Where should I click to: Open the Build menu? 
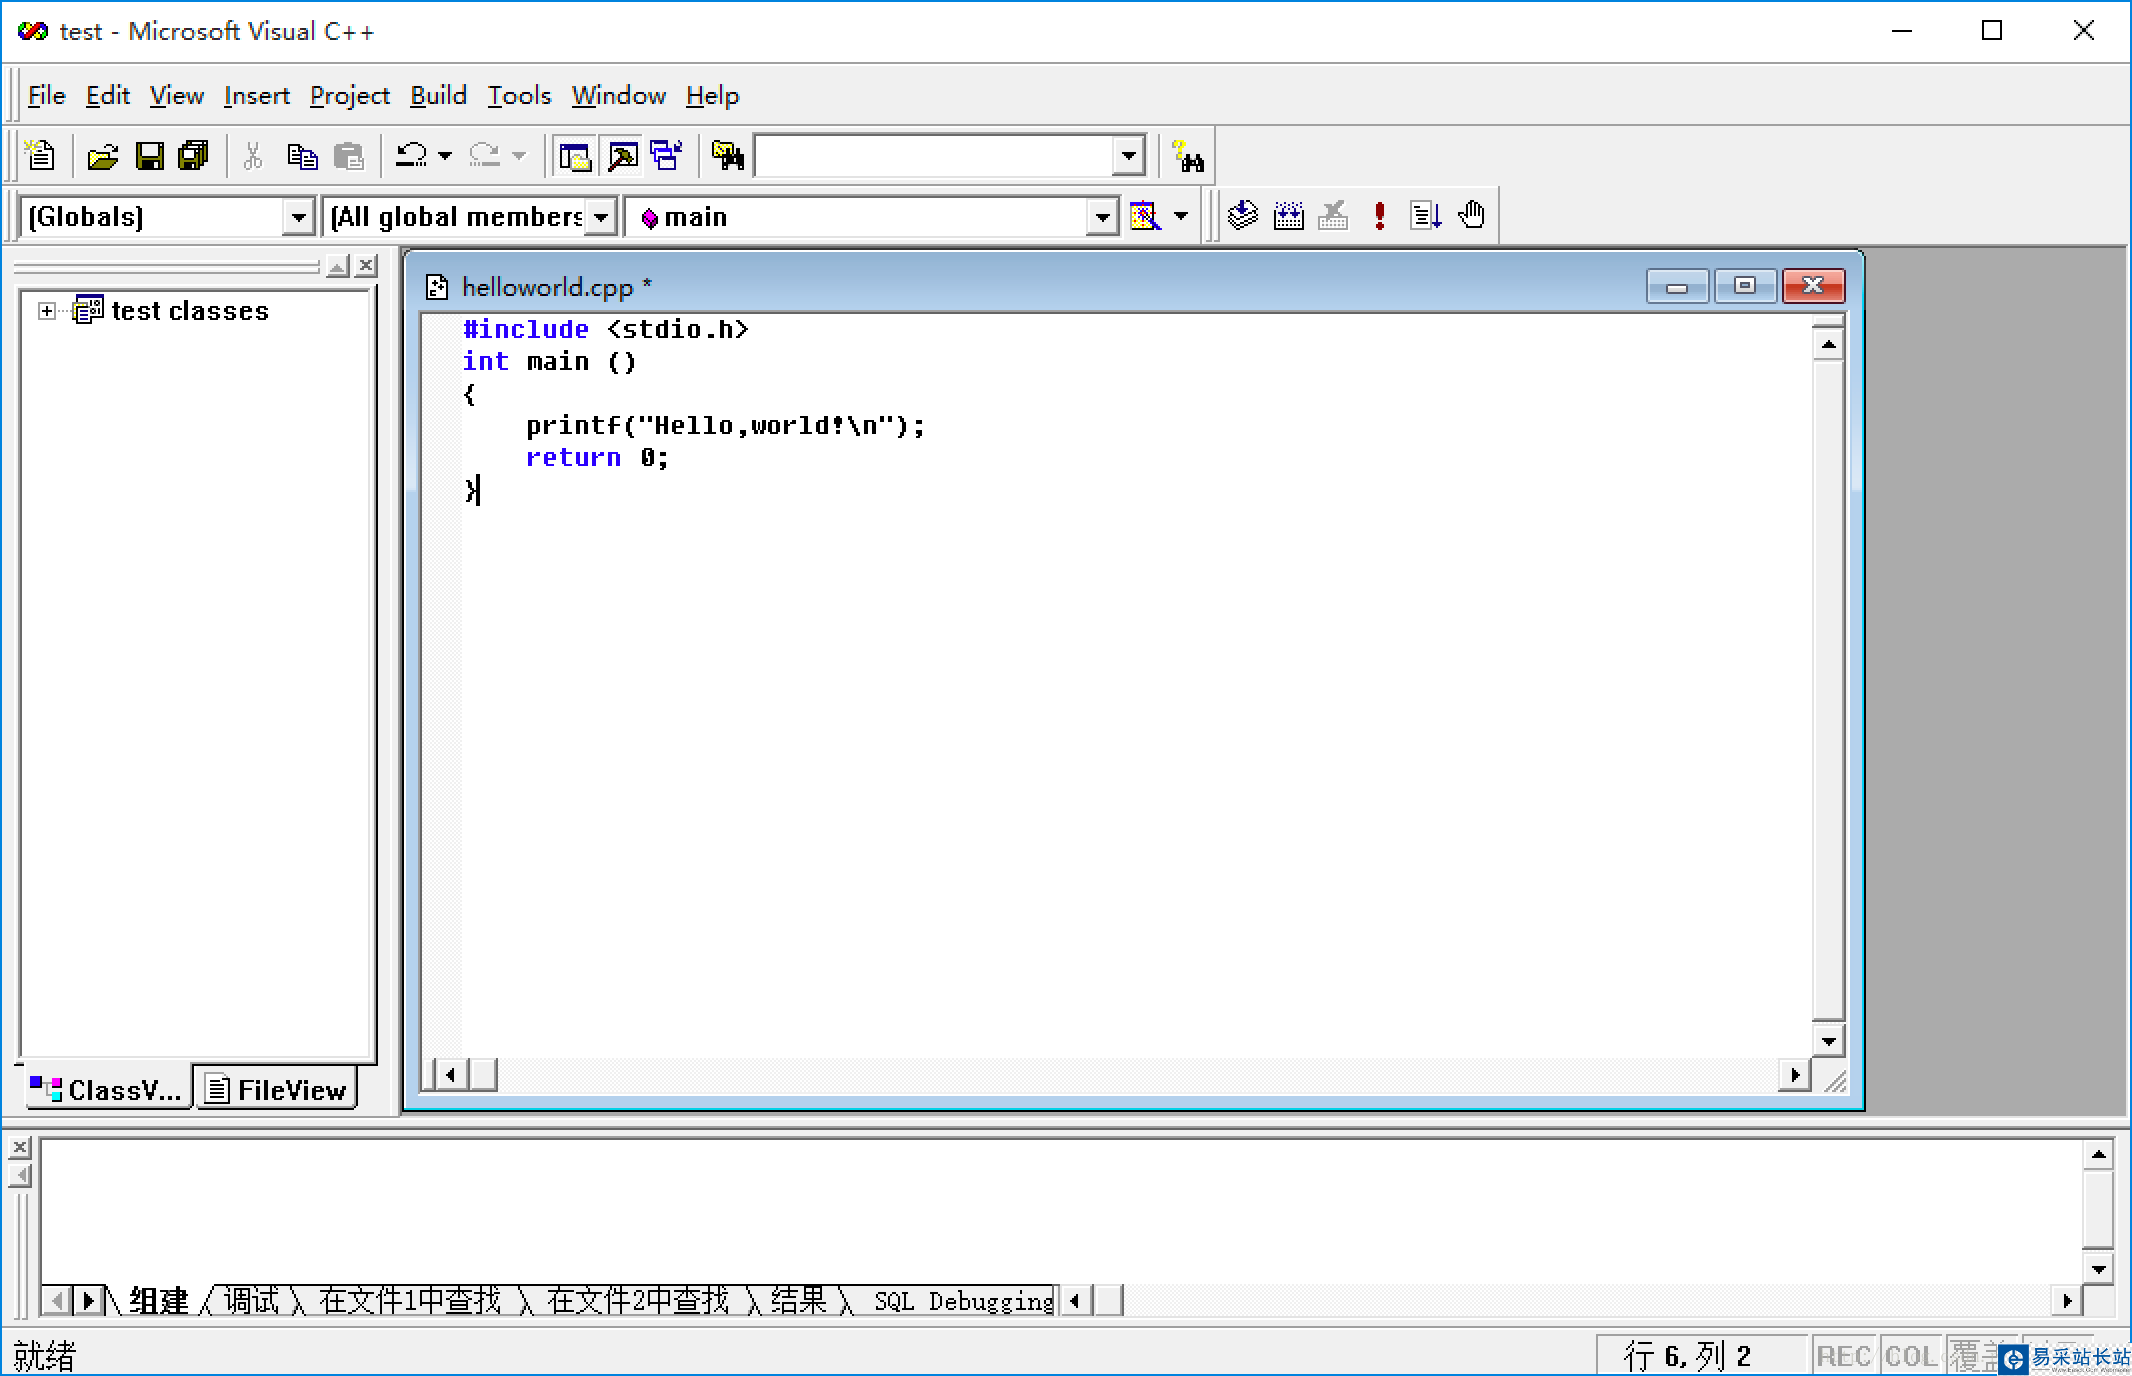438,96
